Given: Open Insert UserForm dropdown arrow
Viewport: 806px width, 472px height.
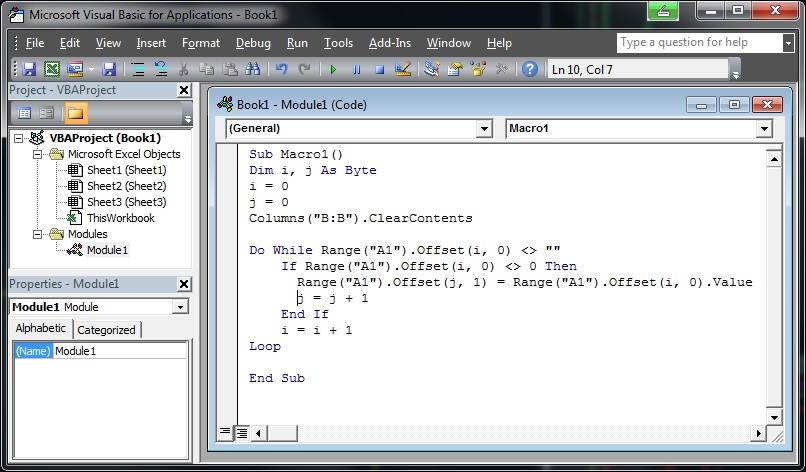Looking at the screenshot, I should (91, 69).
